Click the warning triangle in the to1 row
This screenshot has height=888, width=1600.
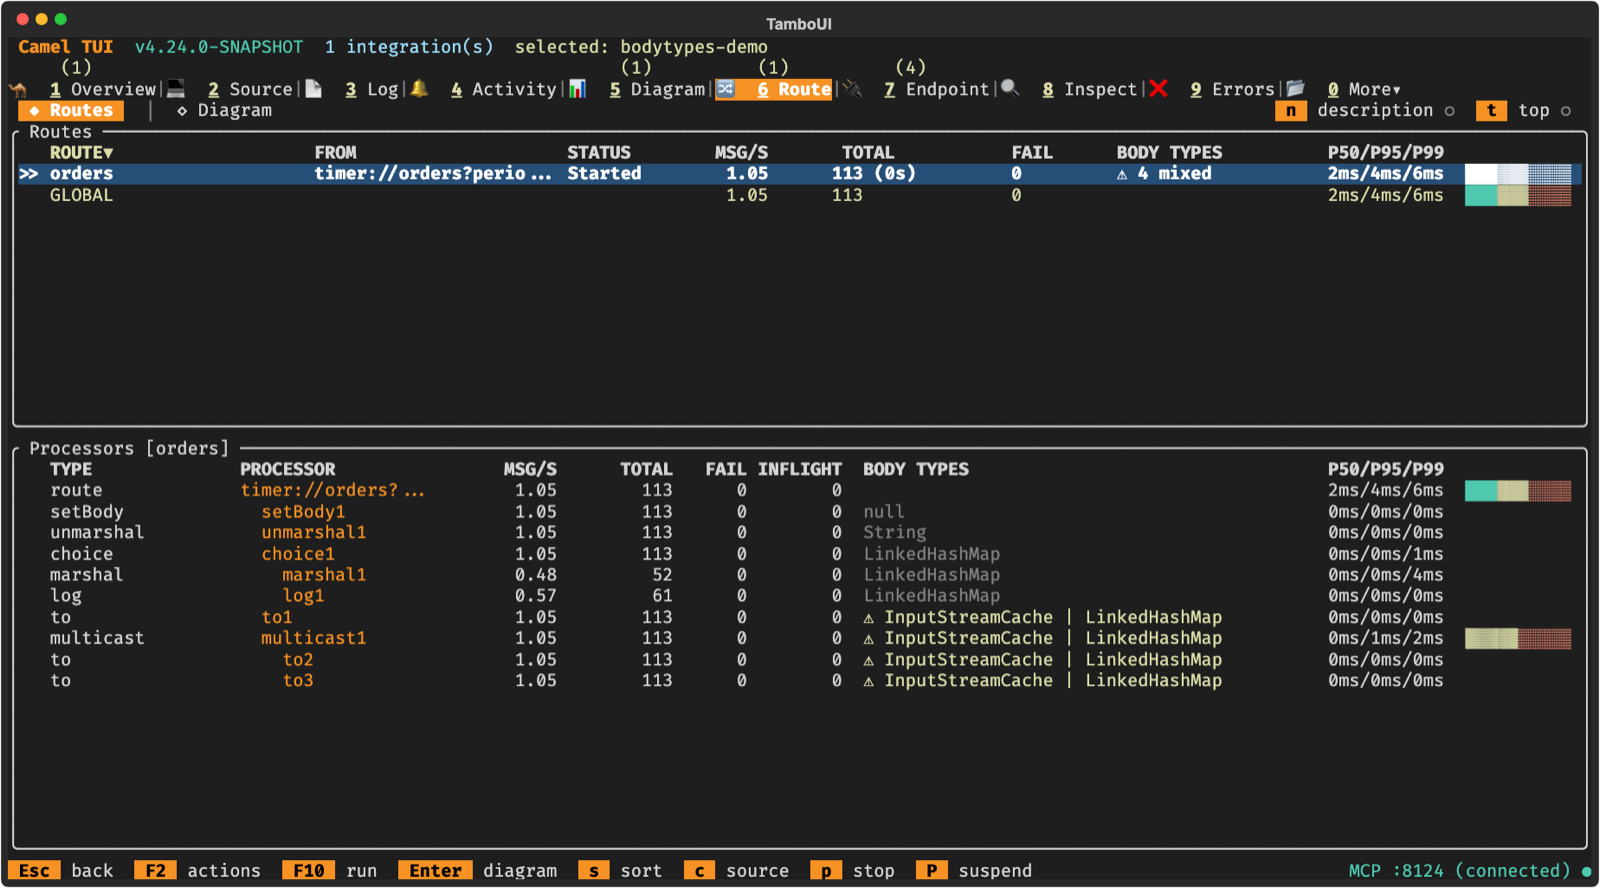(869, 618)
